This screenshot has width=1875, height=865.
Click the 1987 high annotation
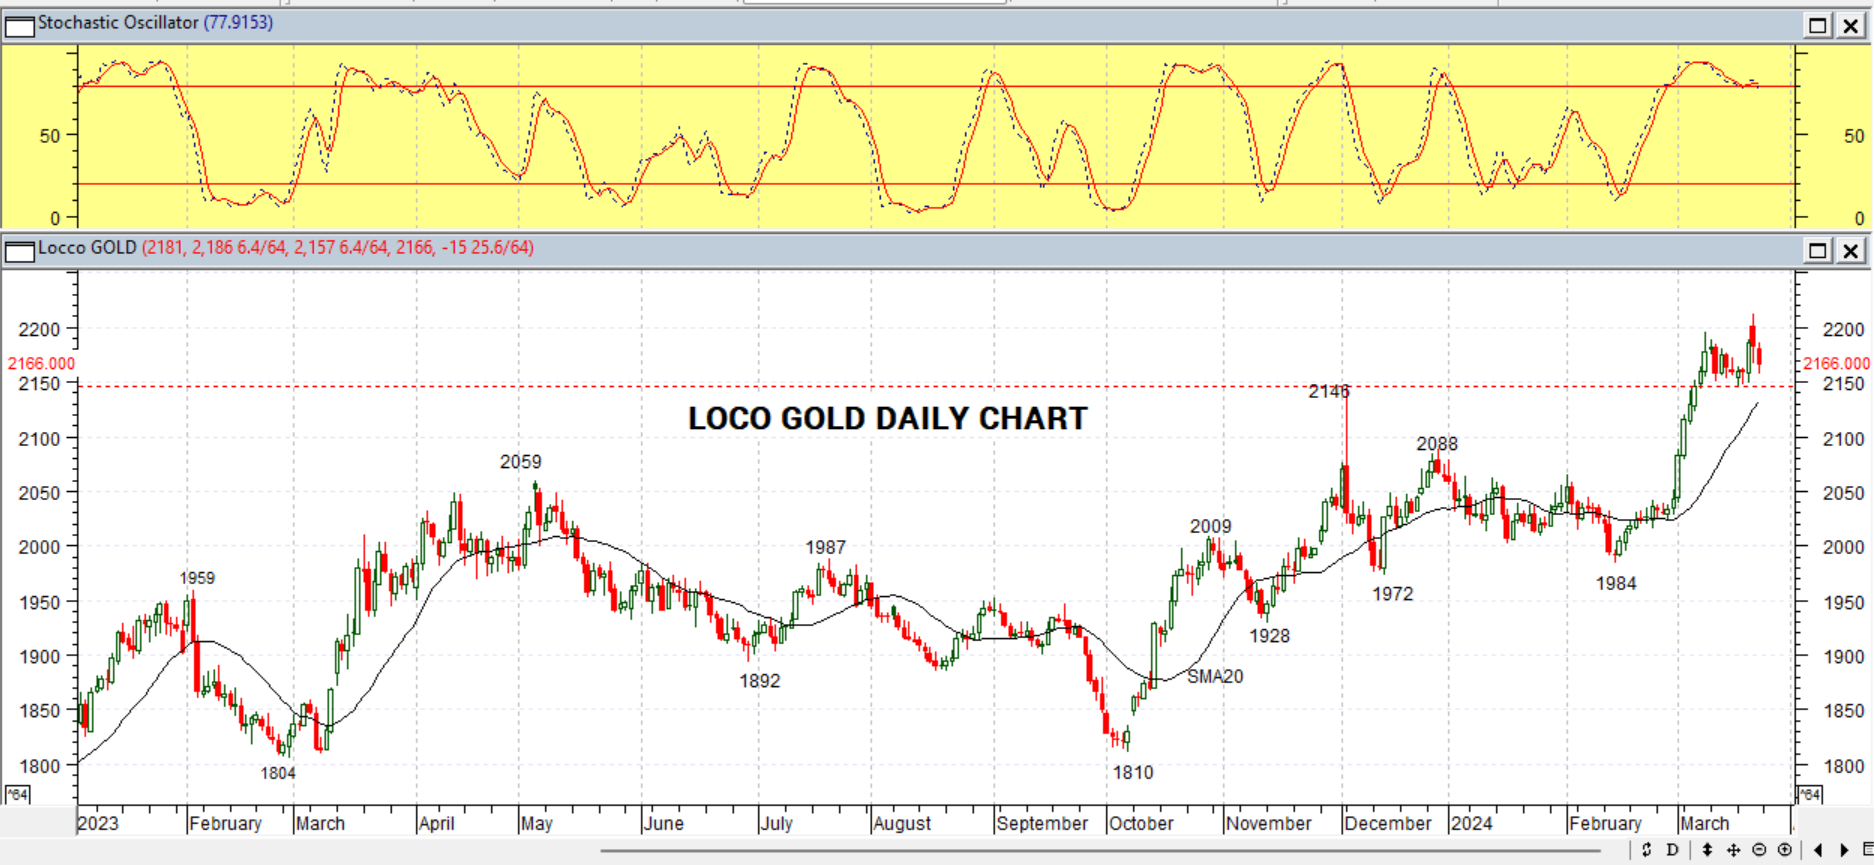click(x=826, y=547)
